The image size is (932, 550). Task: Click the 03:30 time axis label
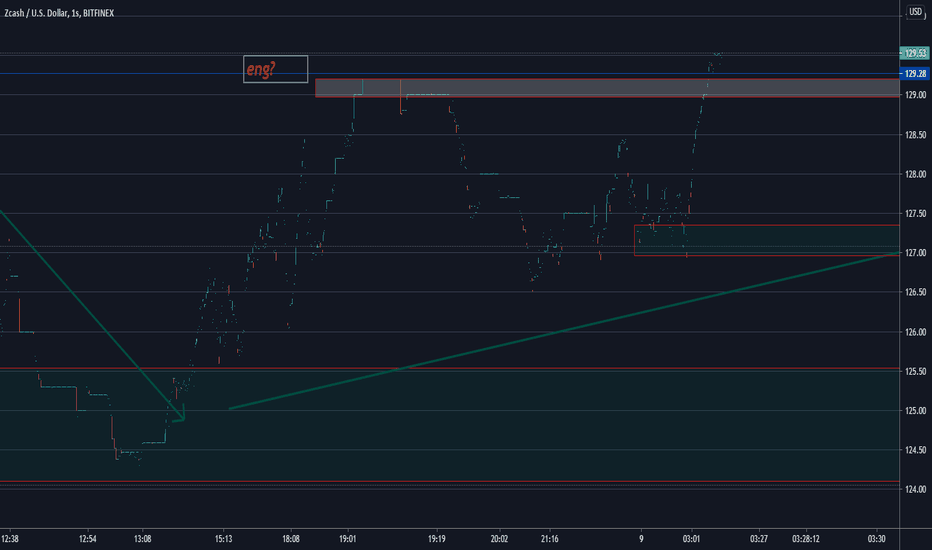(876, 539)
